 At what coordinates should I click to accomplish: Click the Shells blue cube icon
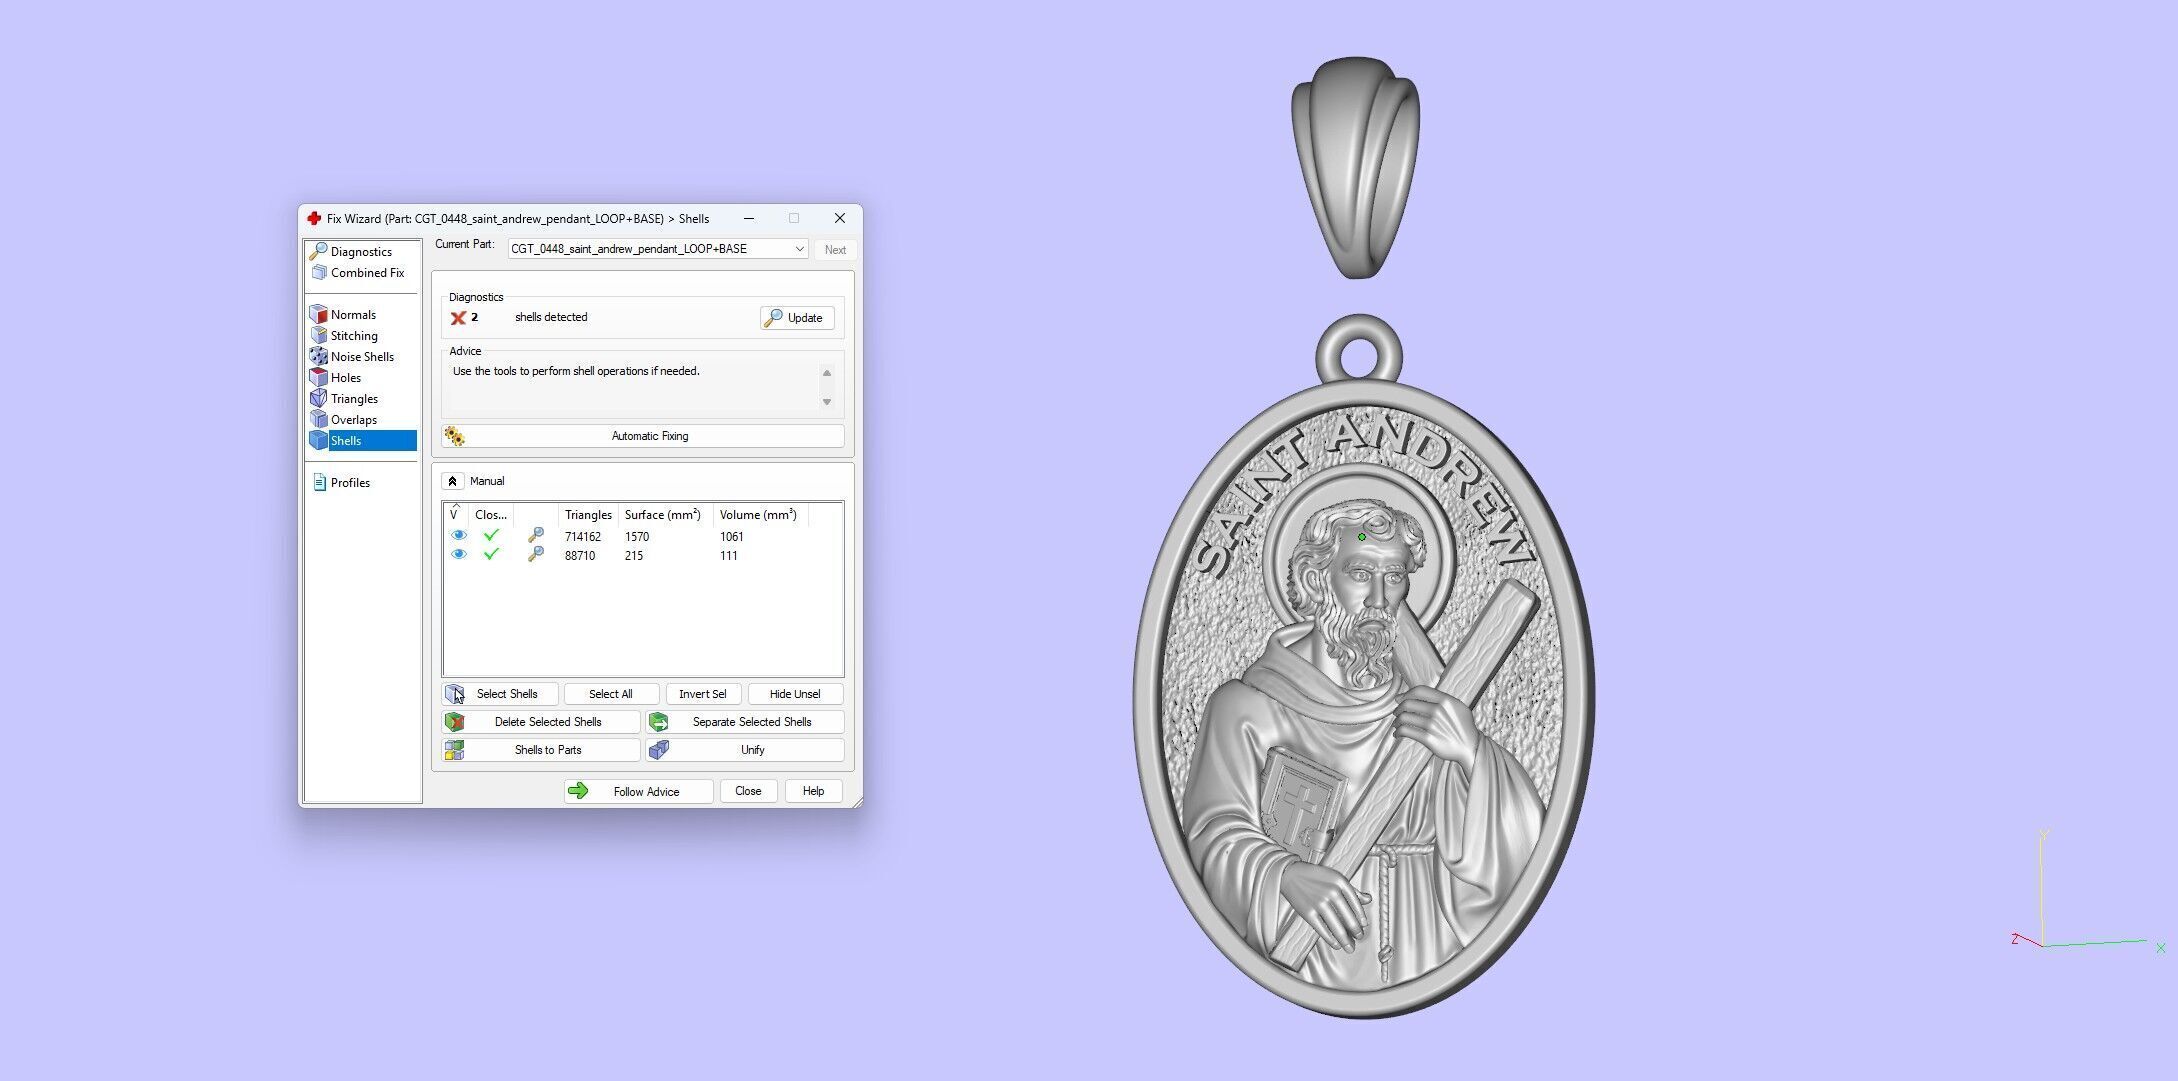[318, 440]
